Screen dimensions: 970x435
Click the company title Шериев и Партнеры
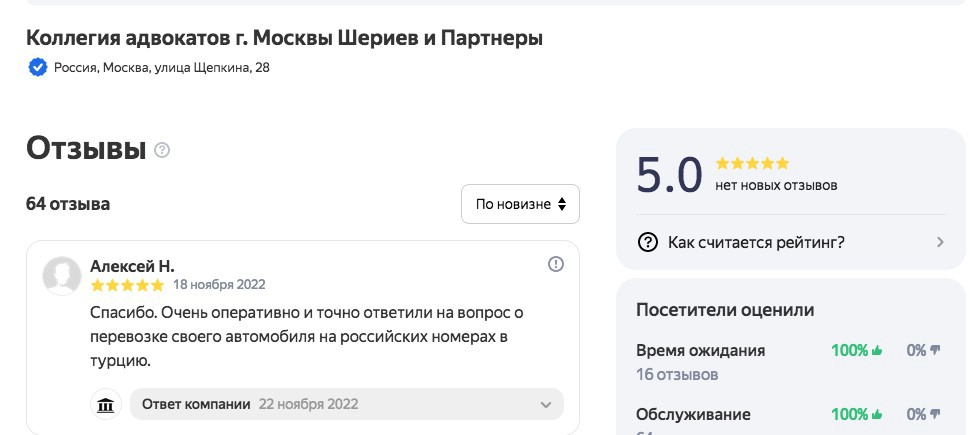coord(284,38)
